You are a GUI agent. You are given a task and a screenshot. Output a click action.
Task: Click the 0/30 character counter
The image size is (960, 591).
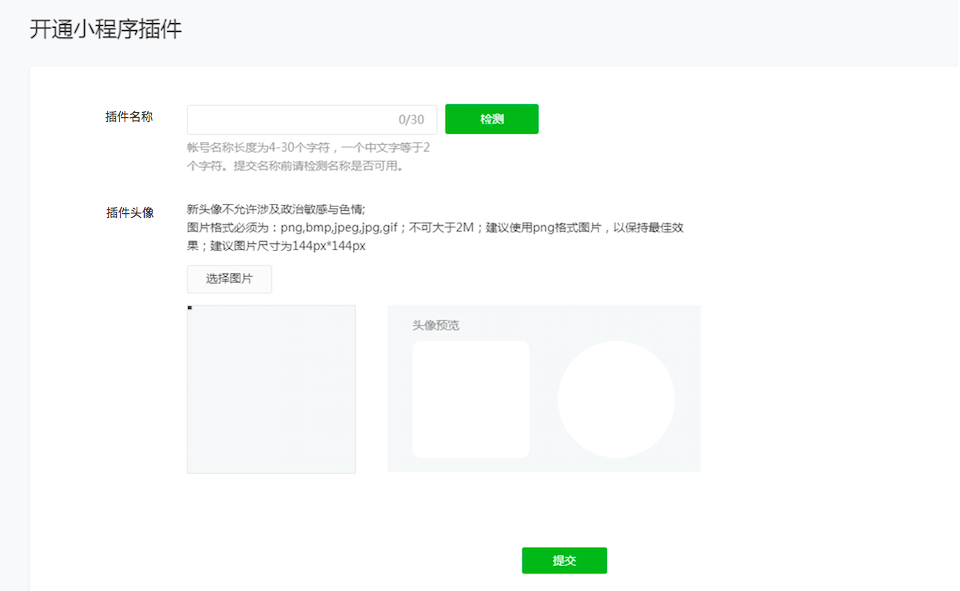click(412, 118)
